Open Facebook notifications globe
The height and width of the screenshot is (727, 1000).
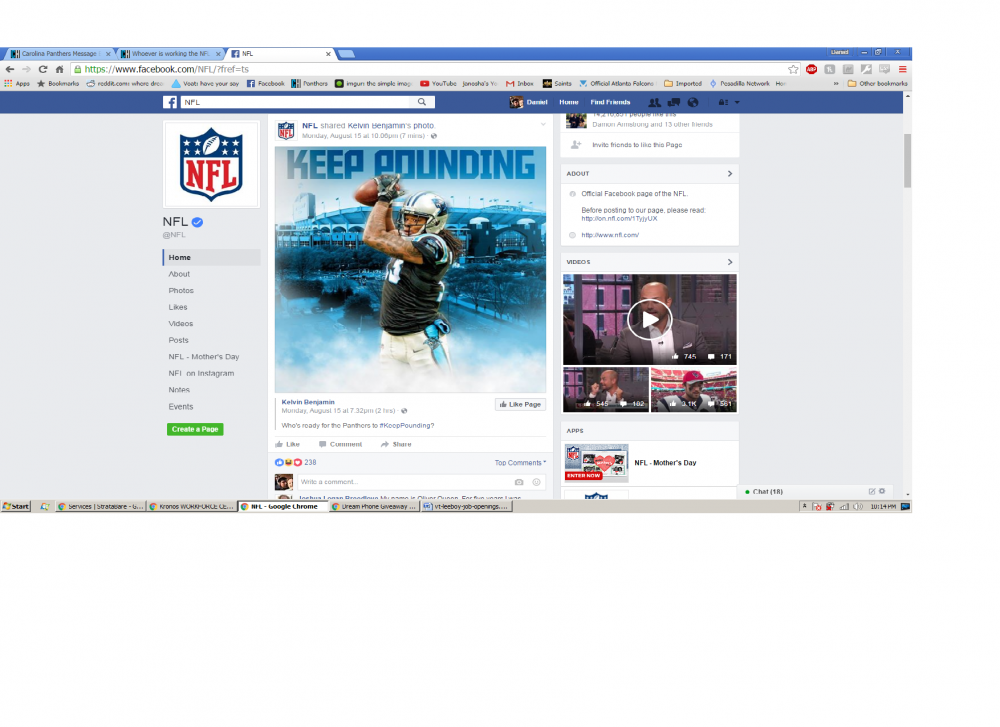[x=693, y=102]
